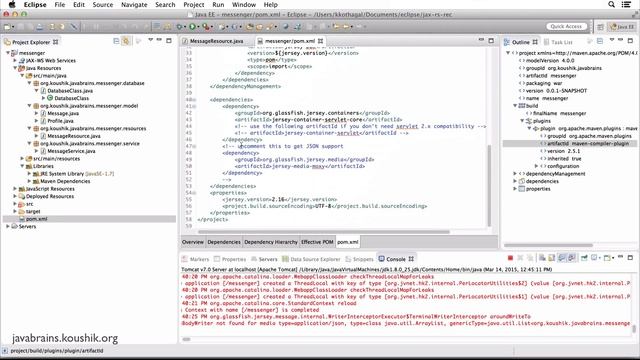Toggle Scroll Lock in Console
The image size is (640, 360).
552,258
